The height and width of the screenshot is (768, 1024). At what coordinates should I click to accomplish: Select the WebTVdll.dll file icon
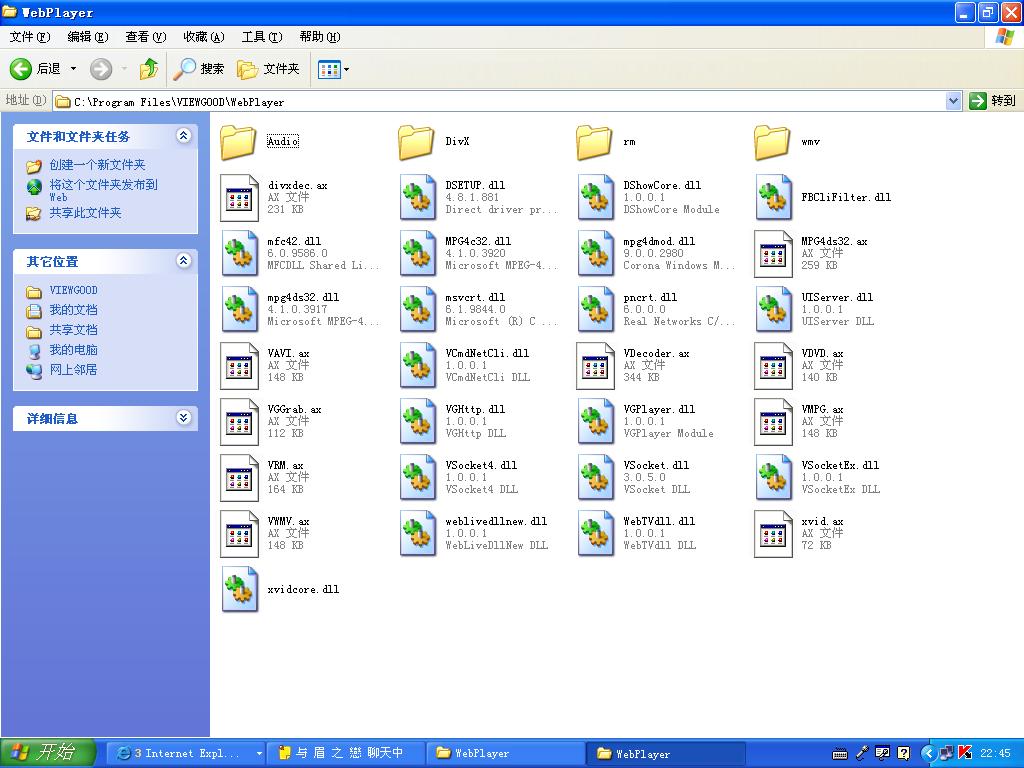point(596,534)
